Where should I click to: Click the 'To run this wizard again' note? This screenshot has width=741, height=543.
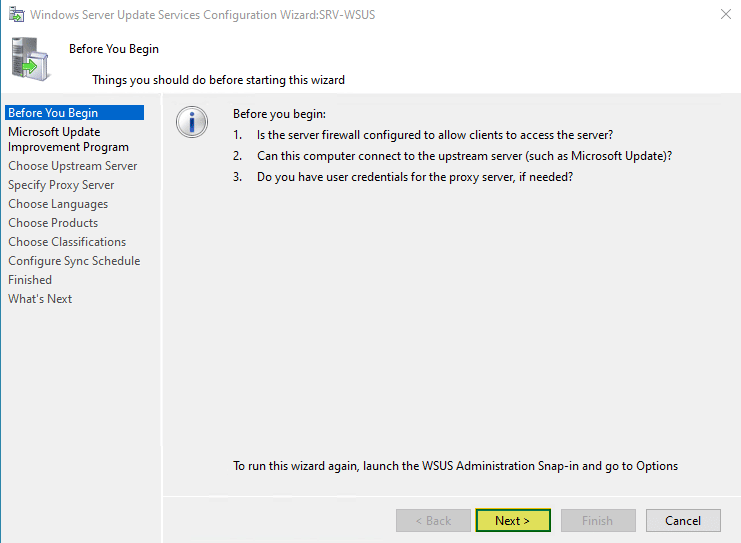[x=455, y=466]
